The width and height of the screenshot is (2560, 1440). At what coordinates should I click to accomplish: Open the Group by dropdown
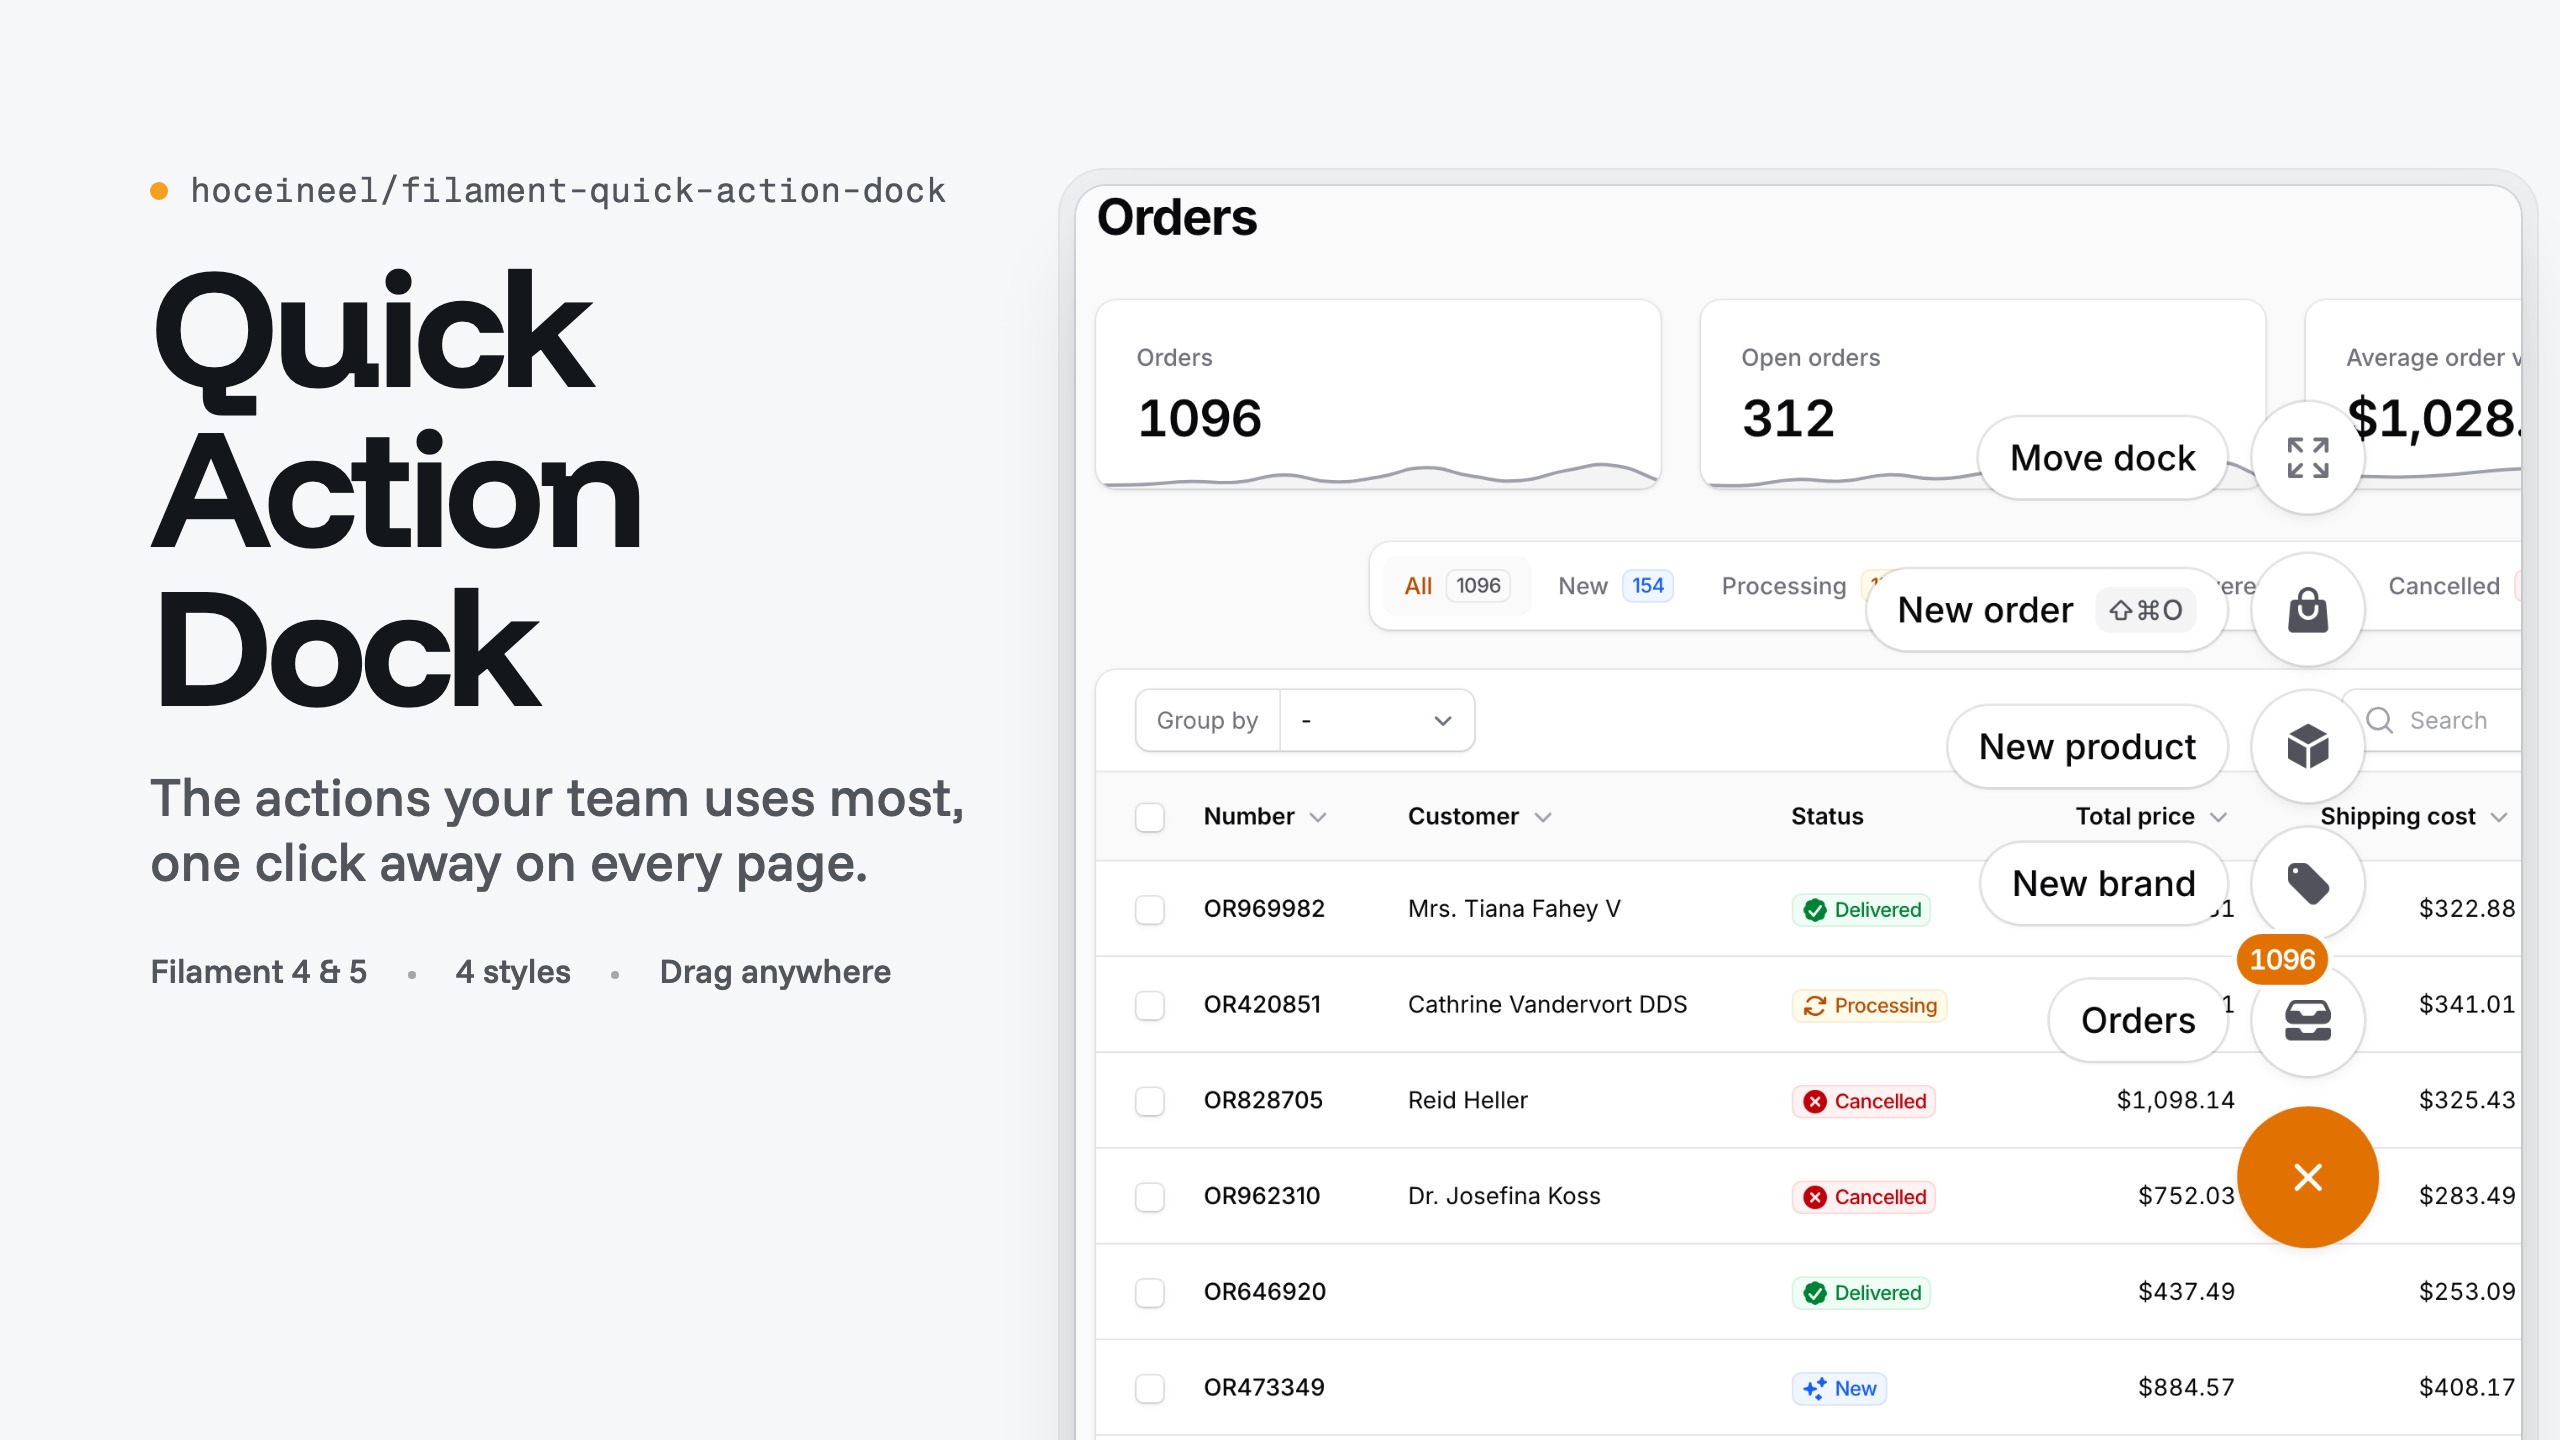[x=1376, y=720]
